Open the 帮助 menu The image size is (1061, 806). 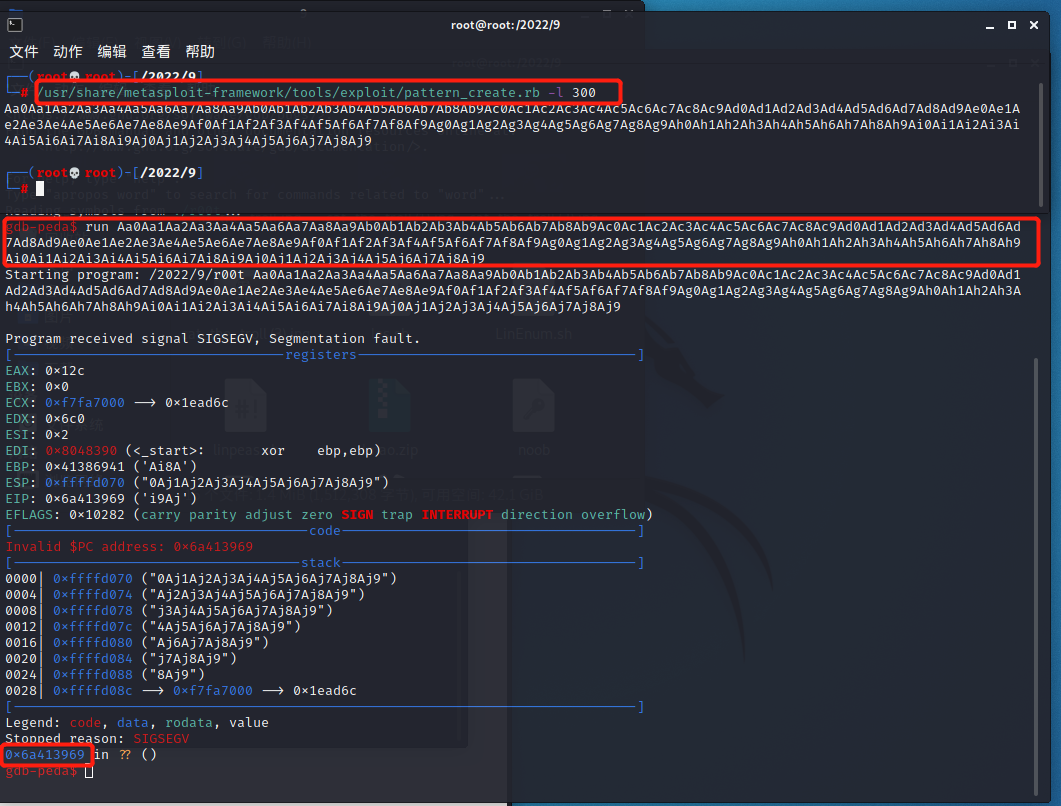(x=200, y=51)
